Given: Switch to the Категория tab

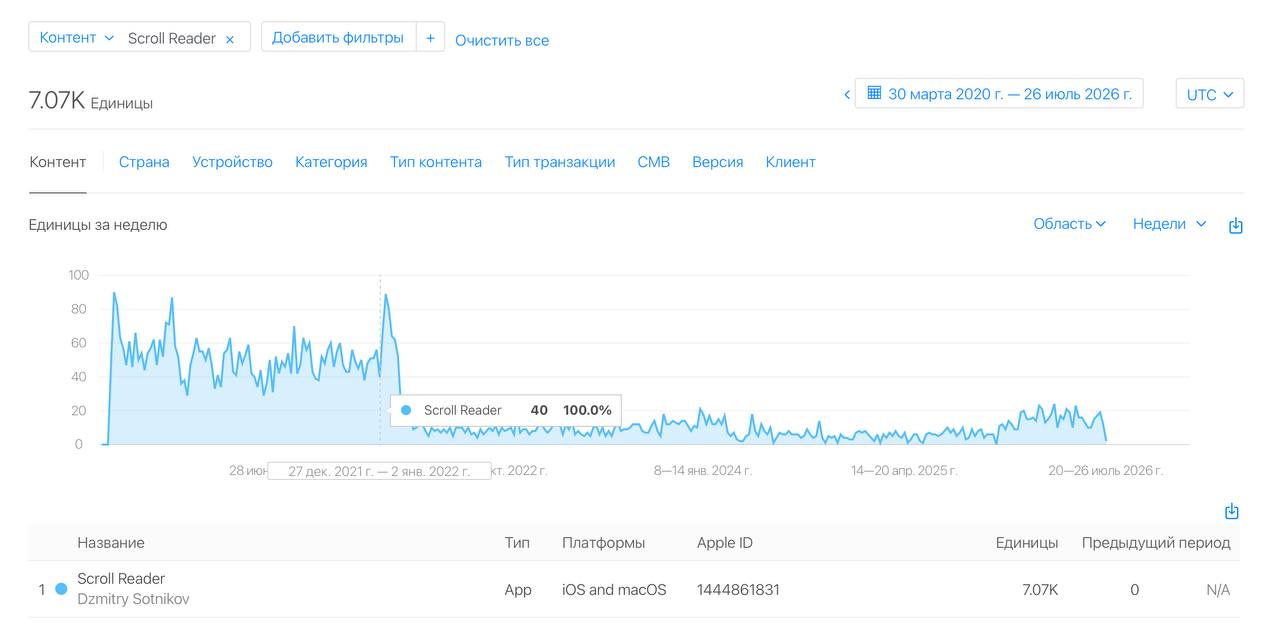Looking at the screenshot, I should pos(331,161).
